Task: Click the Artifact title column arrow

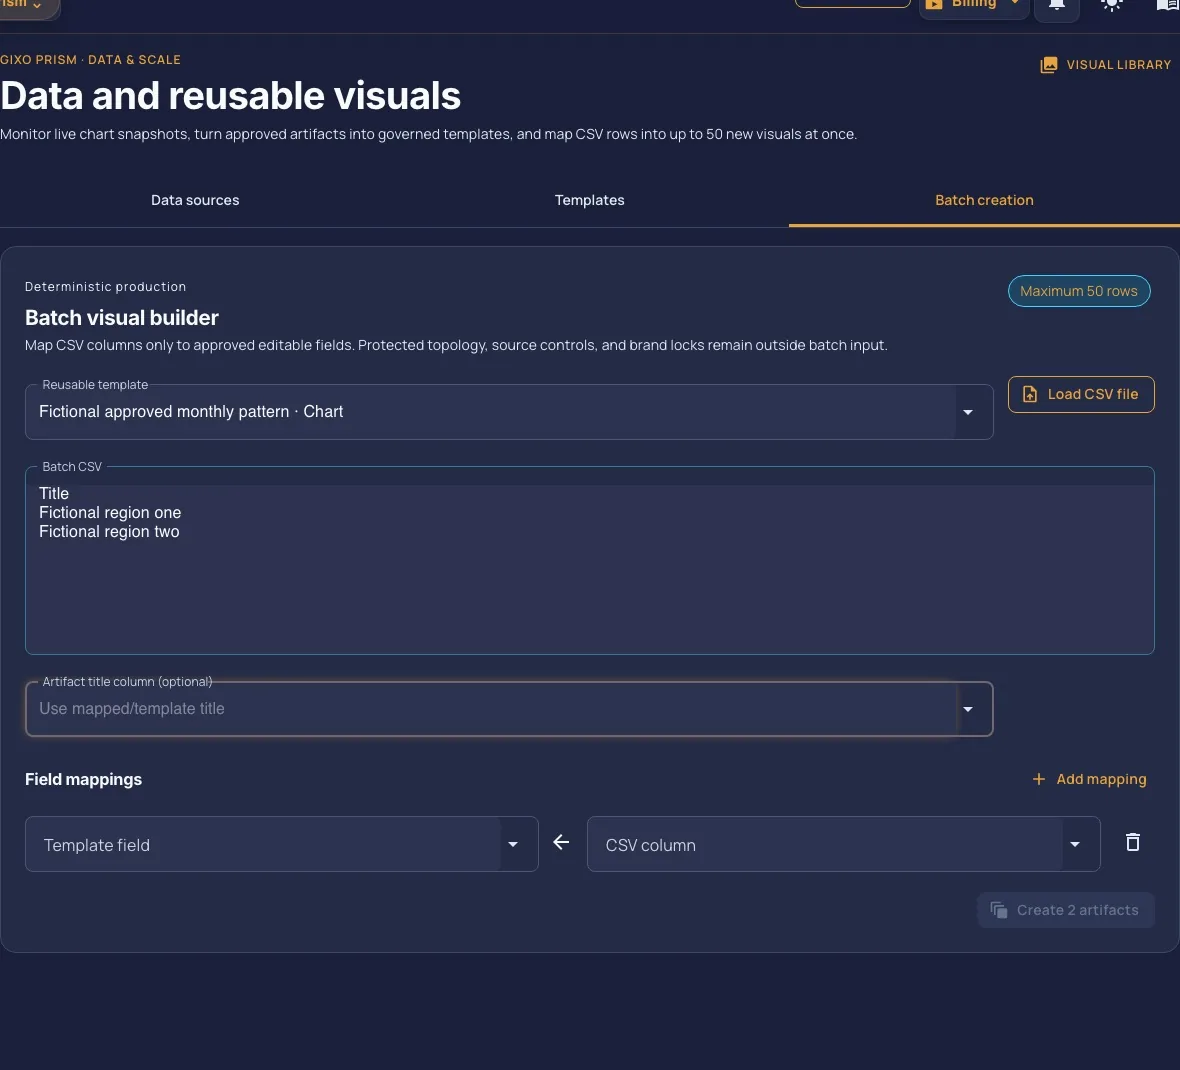Action: click(968, 710)
